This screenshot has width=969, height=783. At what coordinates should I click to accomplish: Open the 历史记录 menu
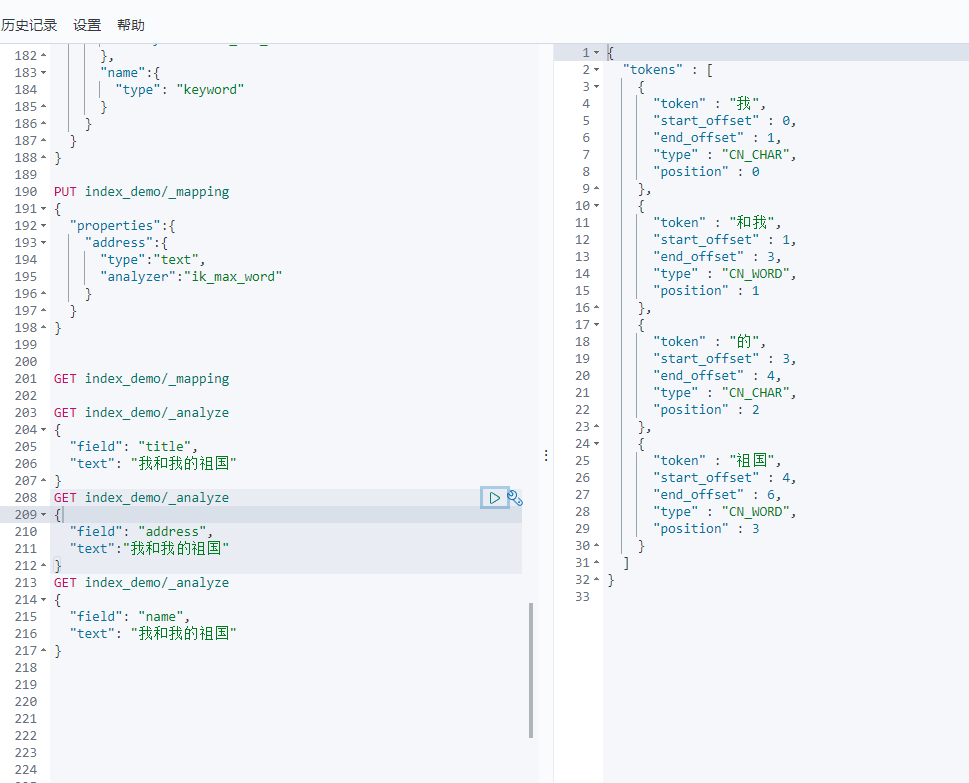[29, 25]
